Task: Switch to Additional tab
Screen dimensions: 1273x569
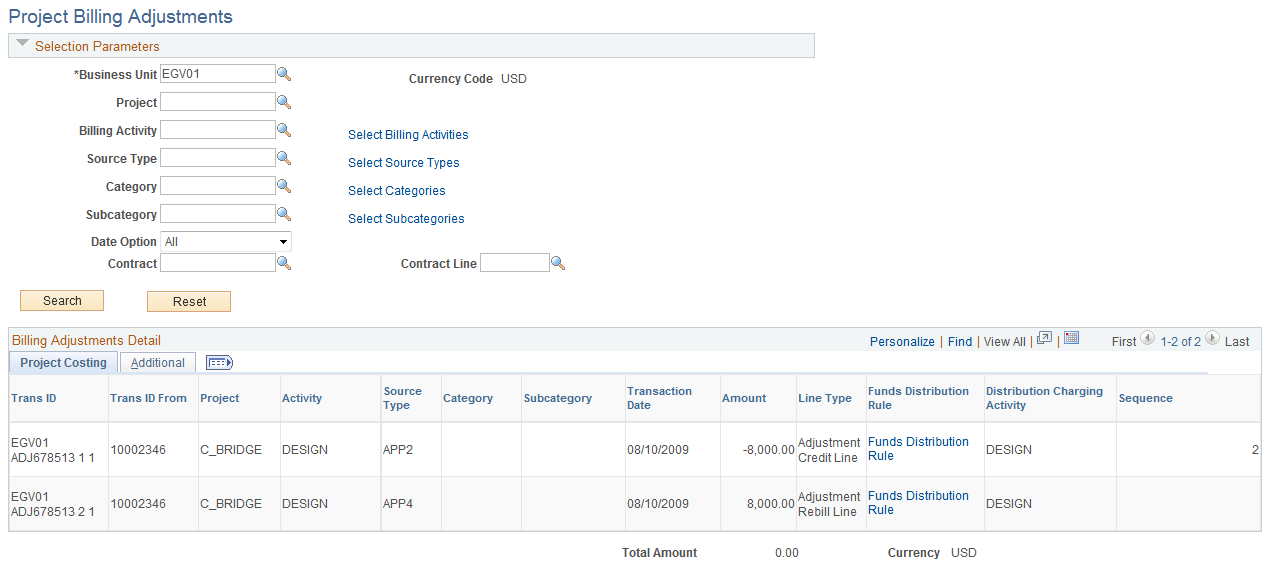Action: tap(158, 363)
